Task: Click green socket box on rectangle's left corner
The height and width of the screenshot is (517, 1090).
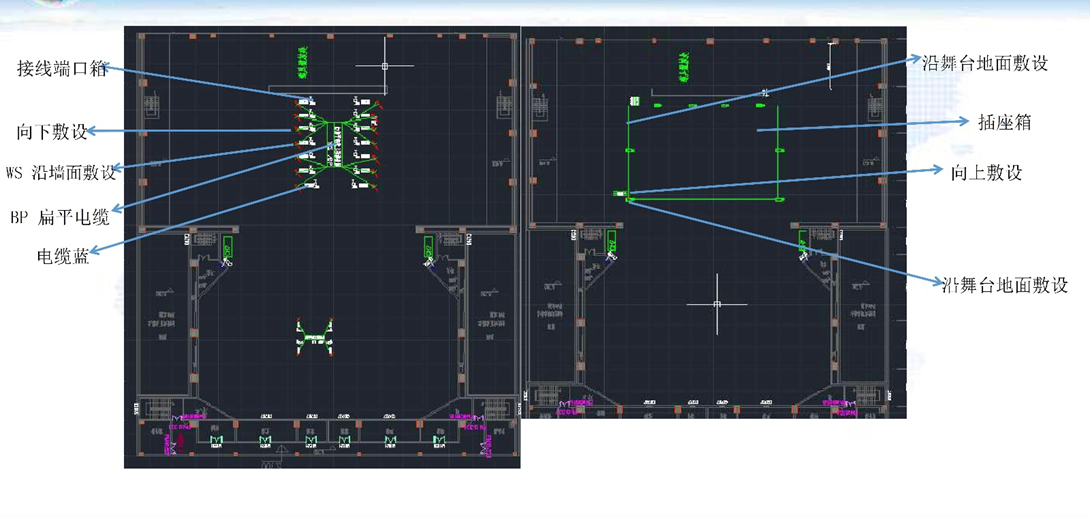Action: coord(631,199)
